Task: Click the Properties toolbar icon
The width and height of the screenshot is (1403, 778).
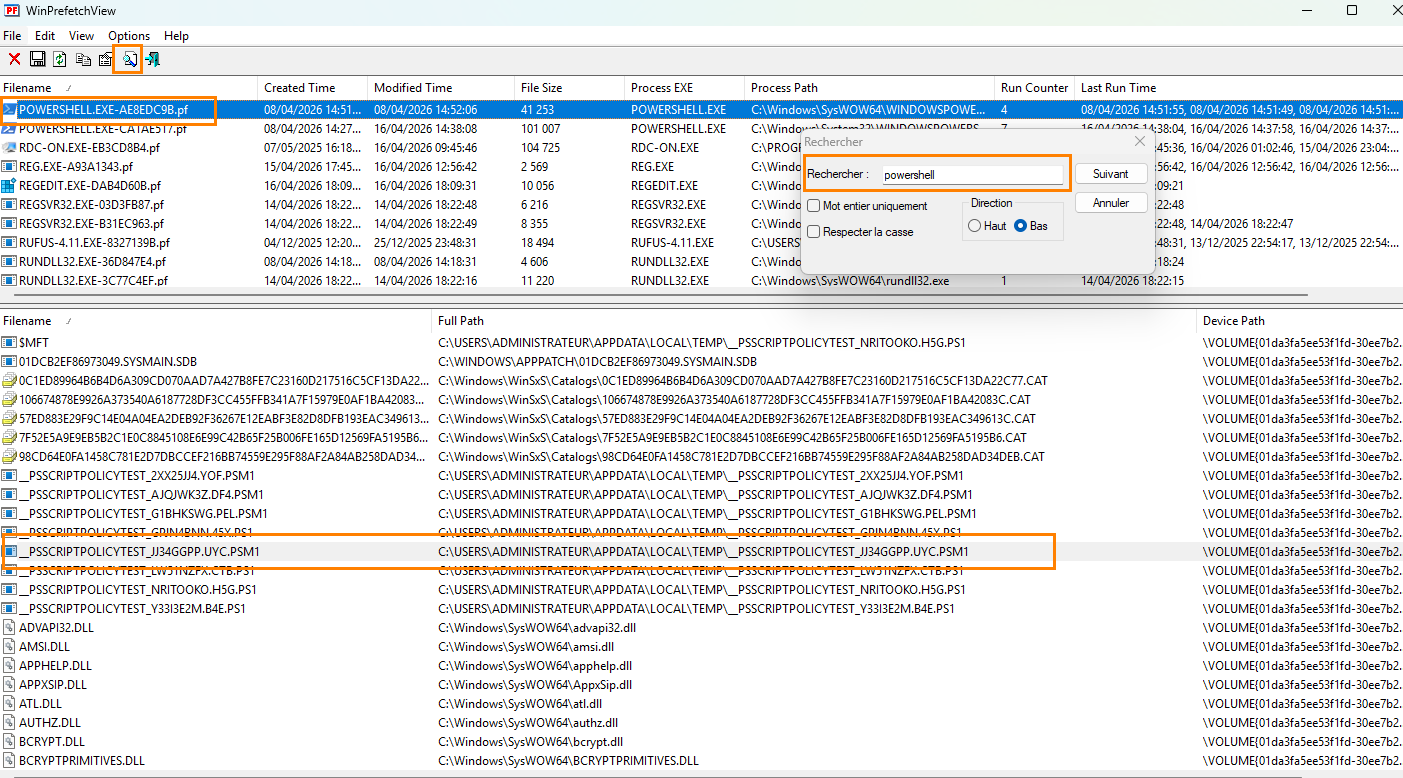Action: click(105, 60)
